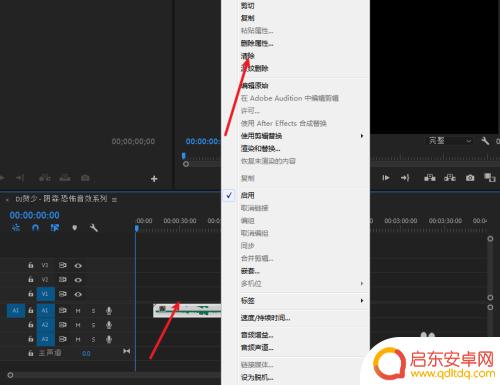Toggle sync lock for video track V1

(x=62, y=294)
